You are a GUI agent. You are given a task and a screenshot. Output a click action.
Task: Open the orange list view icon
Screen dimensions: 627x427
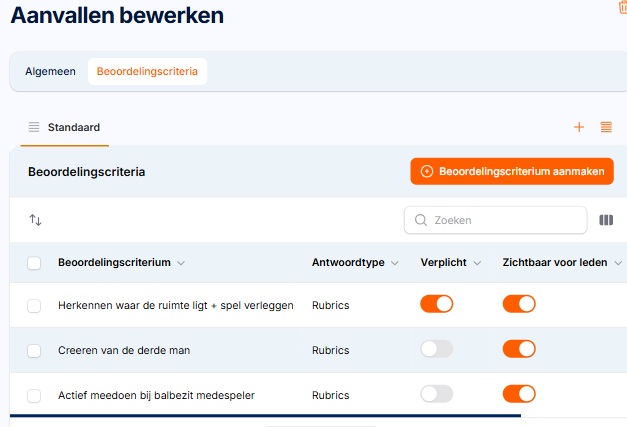606,127
